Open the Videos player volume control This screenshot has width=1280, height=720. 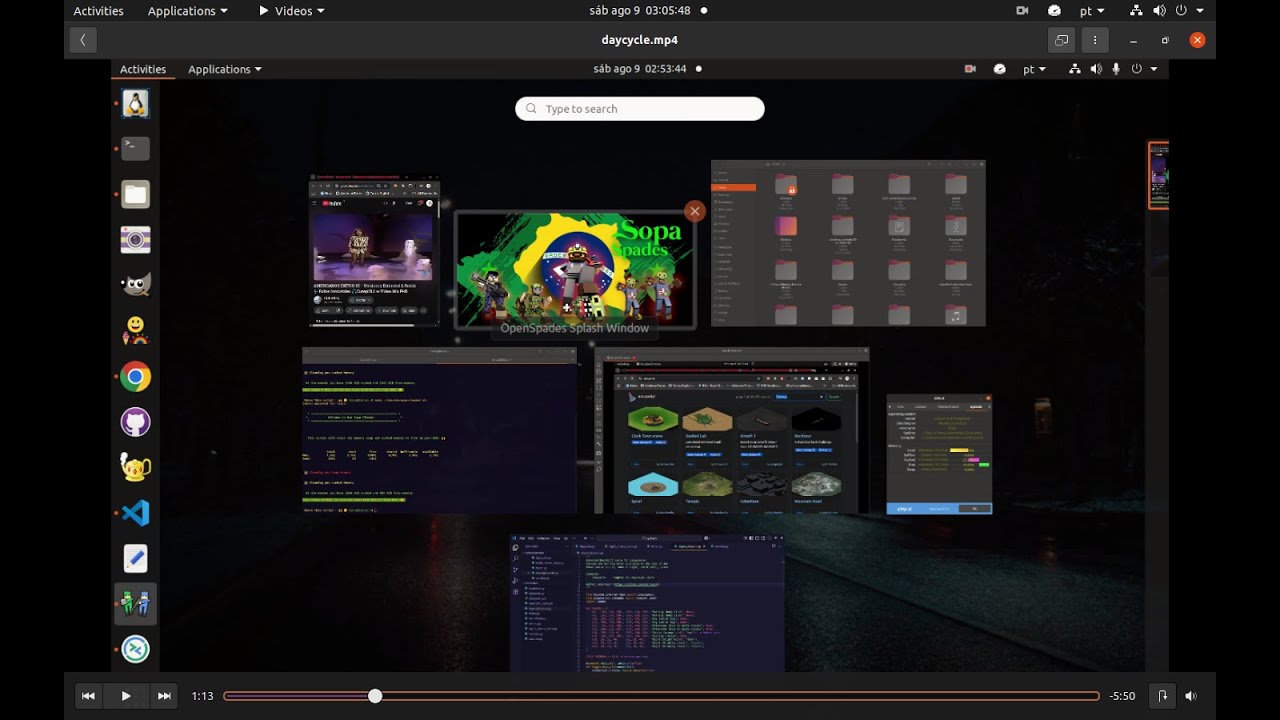(x=1191, y=696)
